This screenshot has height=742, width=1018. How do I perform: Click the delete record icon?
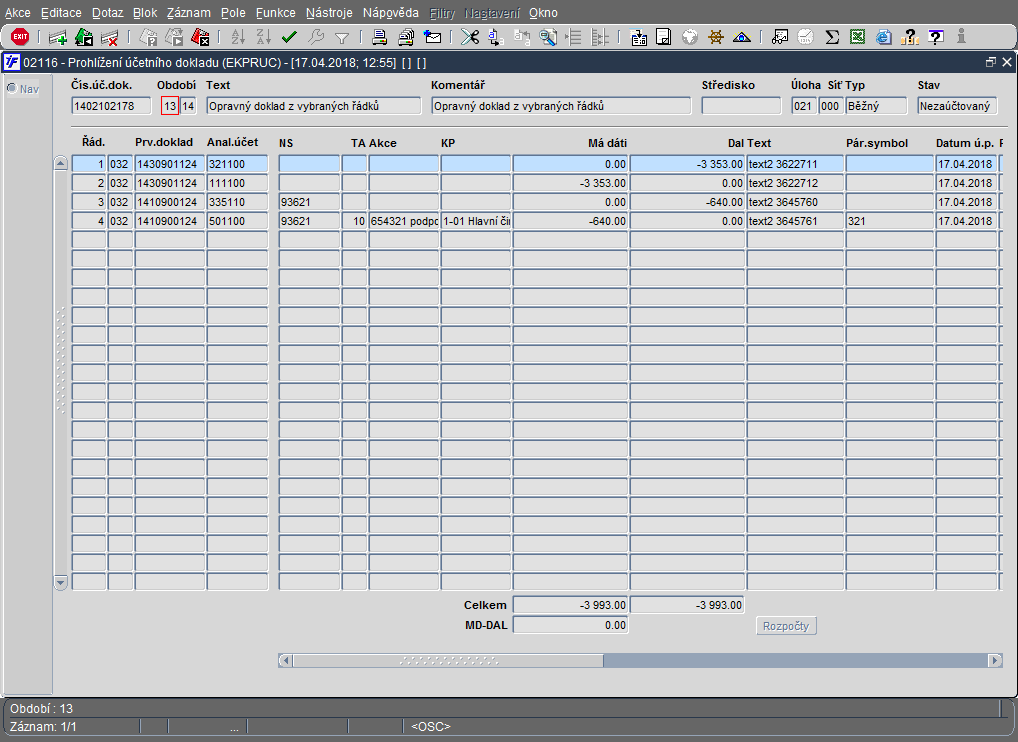pos(110,38)
